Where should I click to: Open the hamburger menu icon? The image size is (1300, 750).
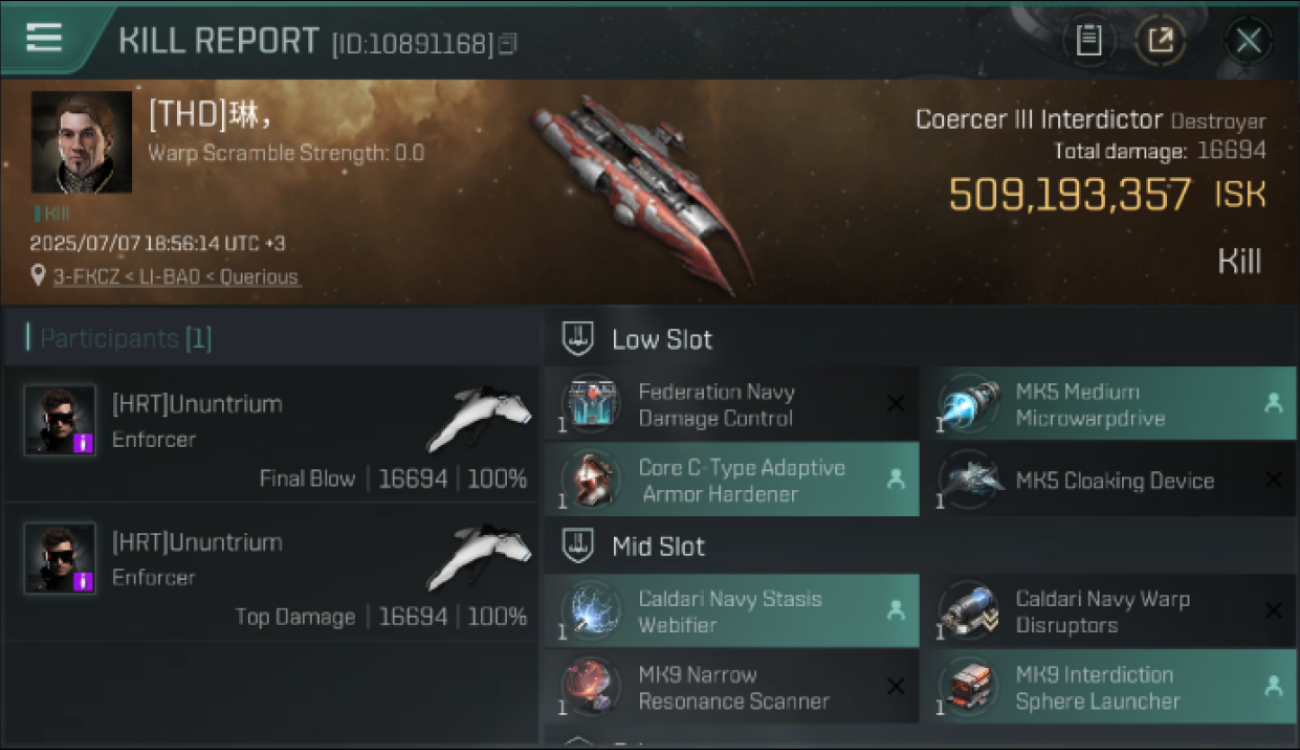(43, 37)
